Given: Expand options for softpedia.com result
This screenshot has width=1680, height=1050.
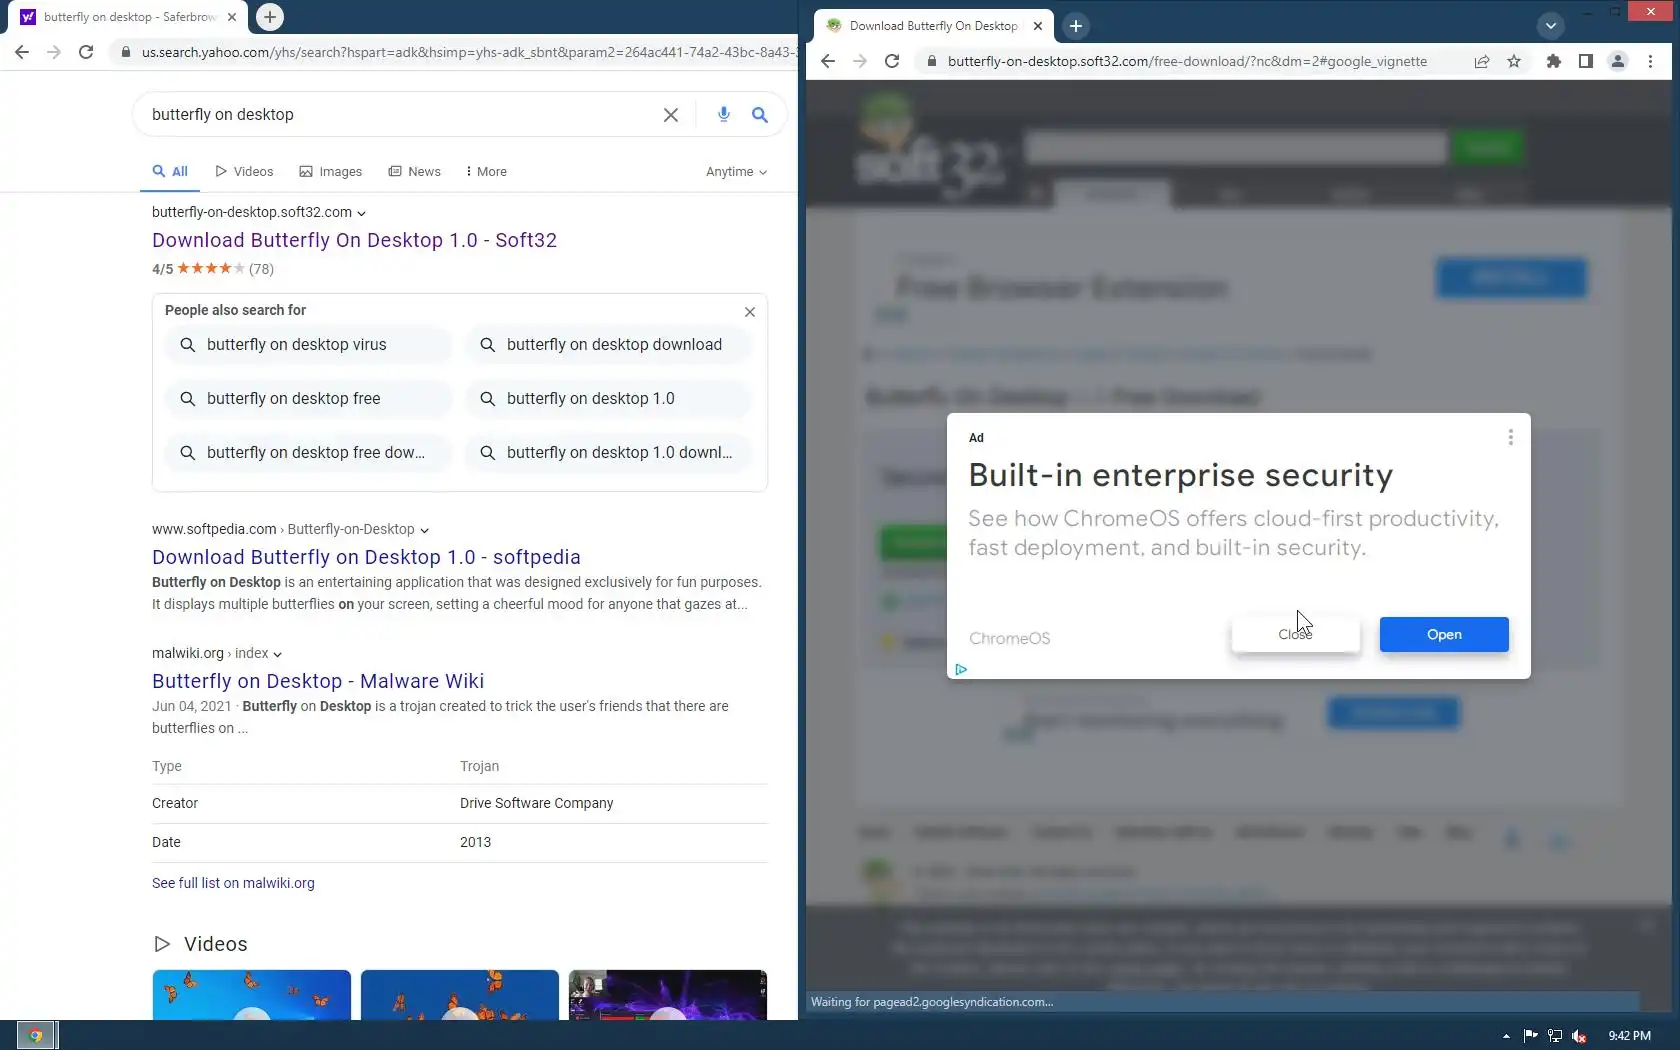Looking at the screenshot, I should click(424, 530).
